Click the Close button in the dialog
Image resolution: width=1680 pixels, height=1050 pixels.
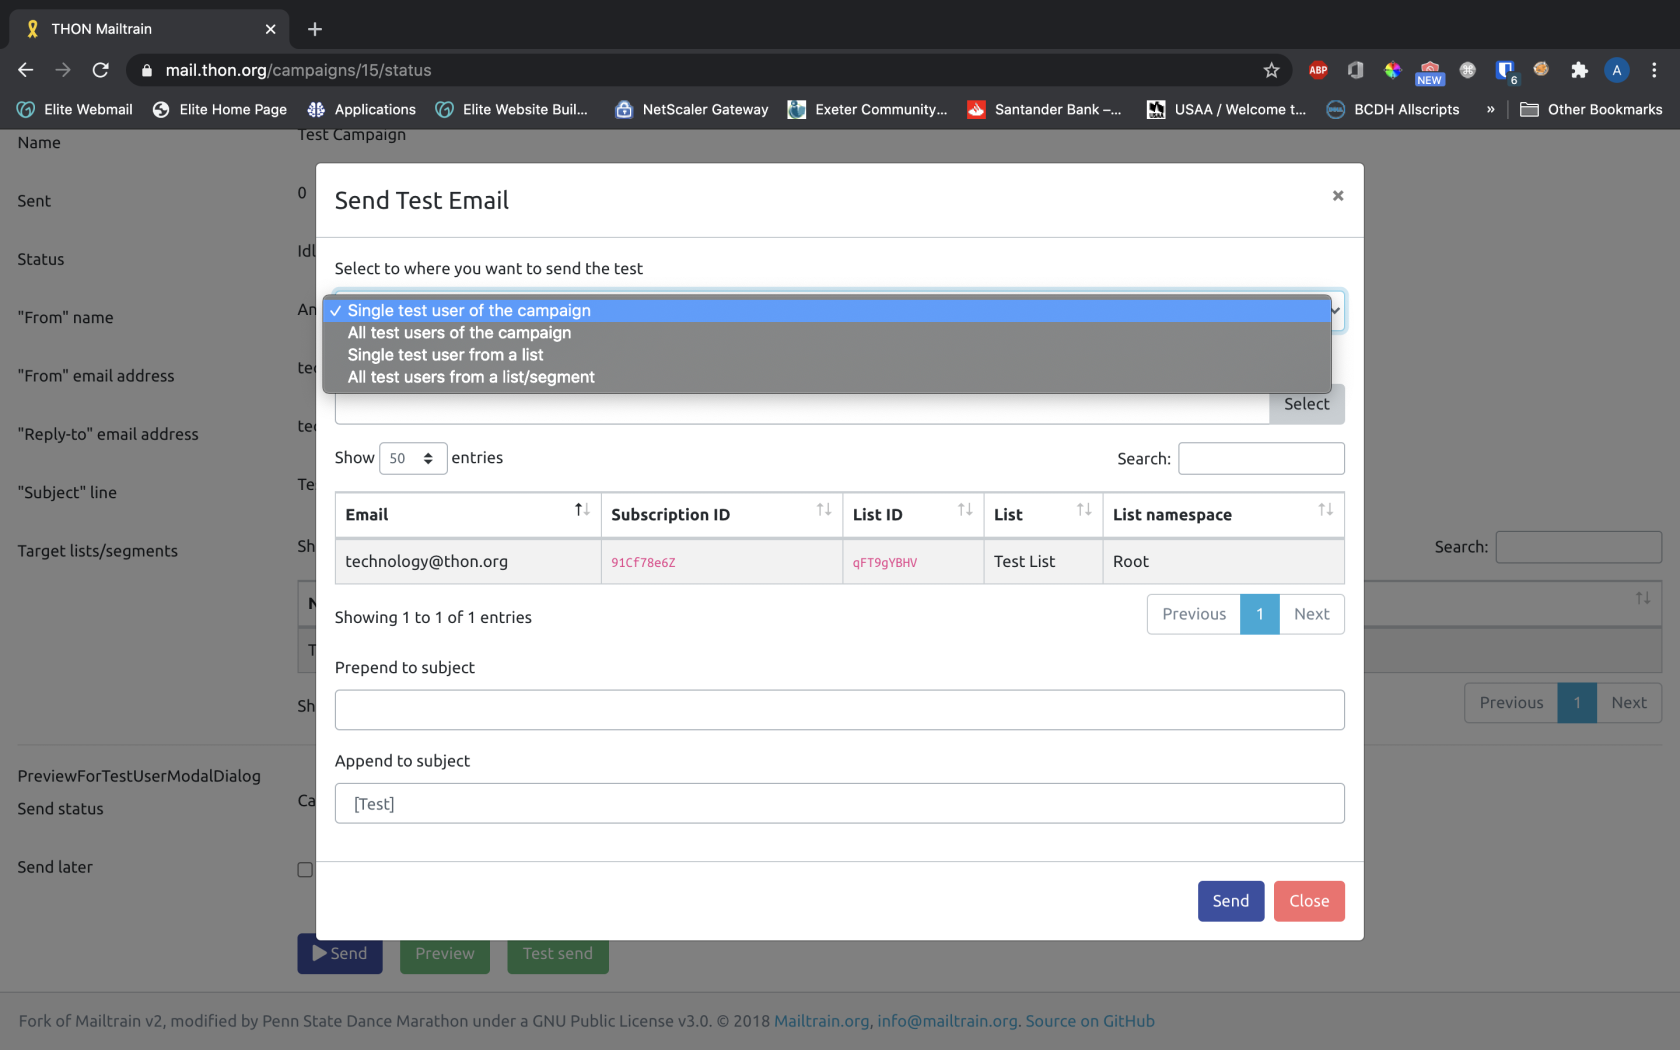(1308, 901)
